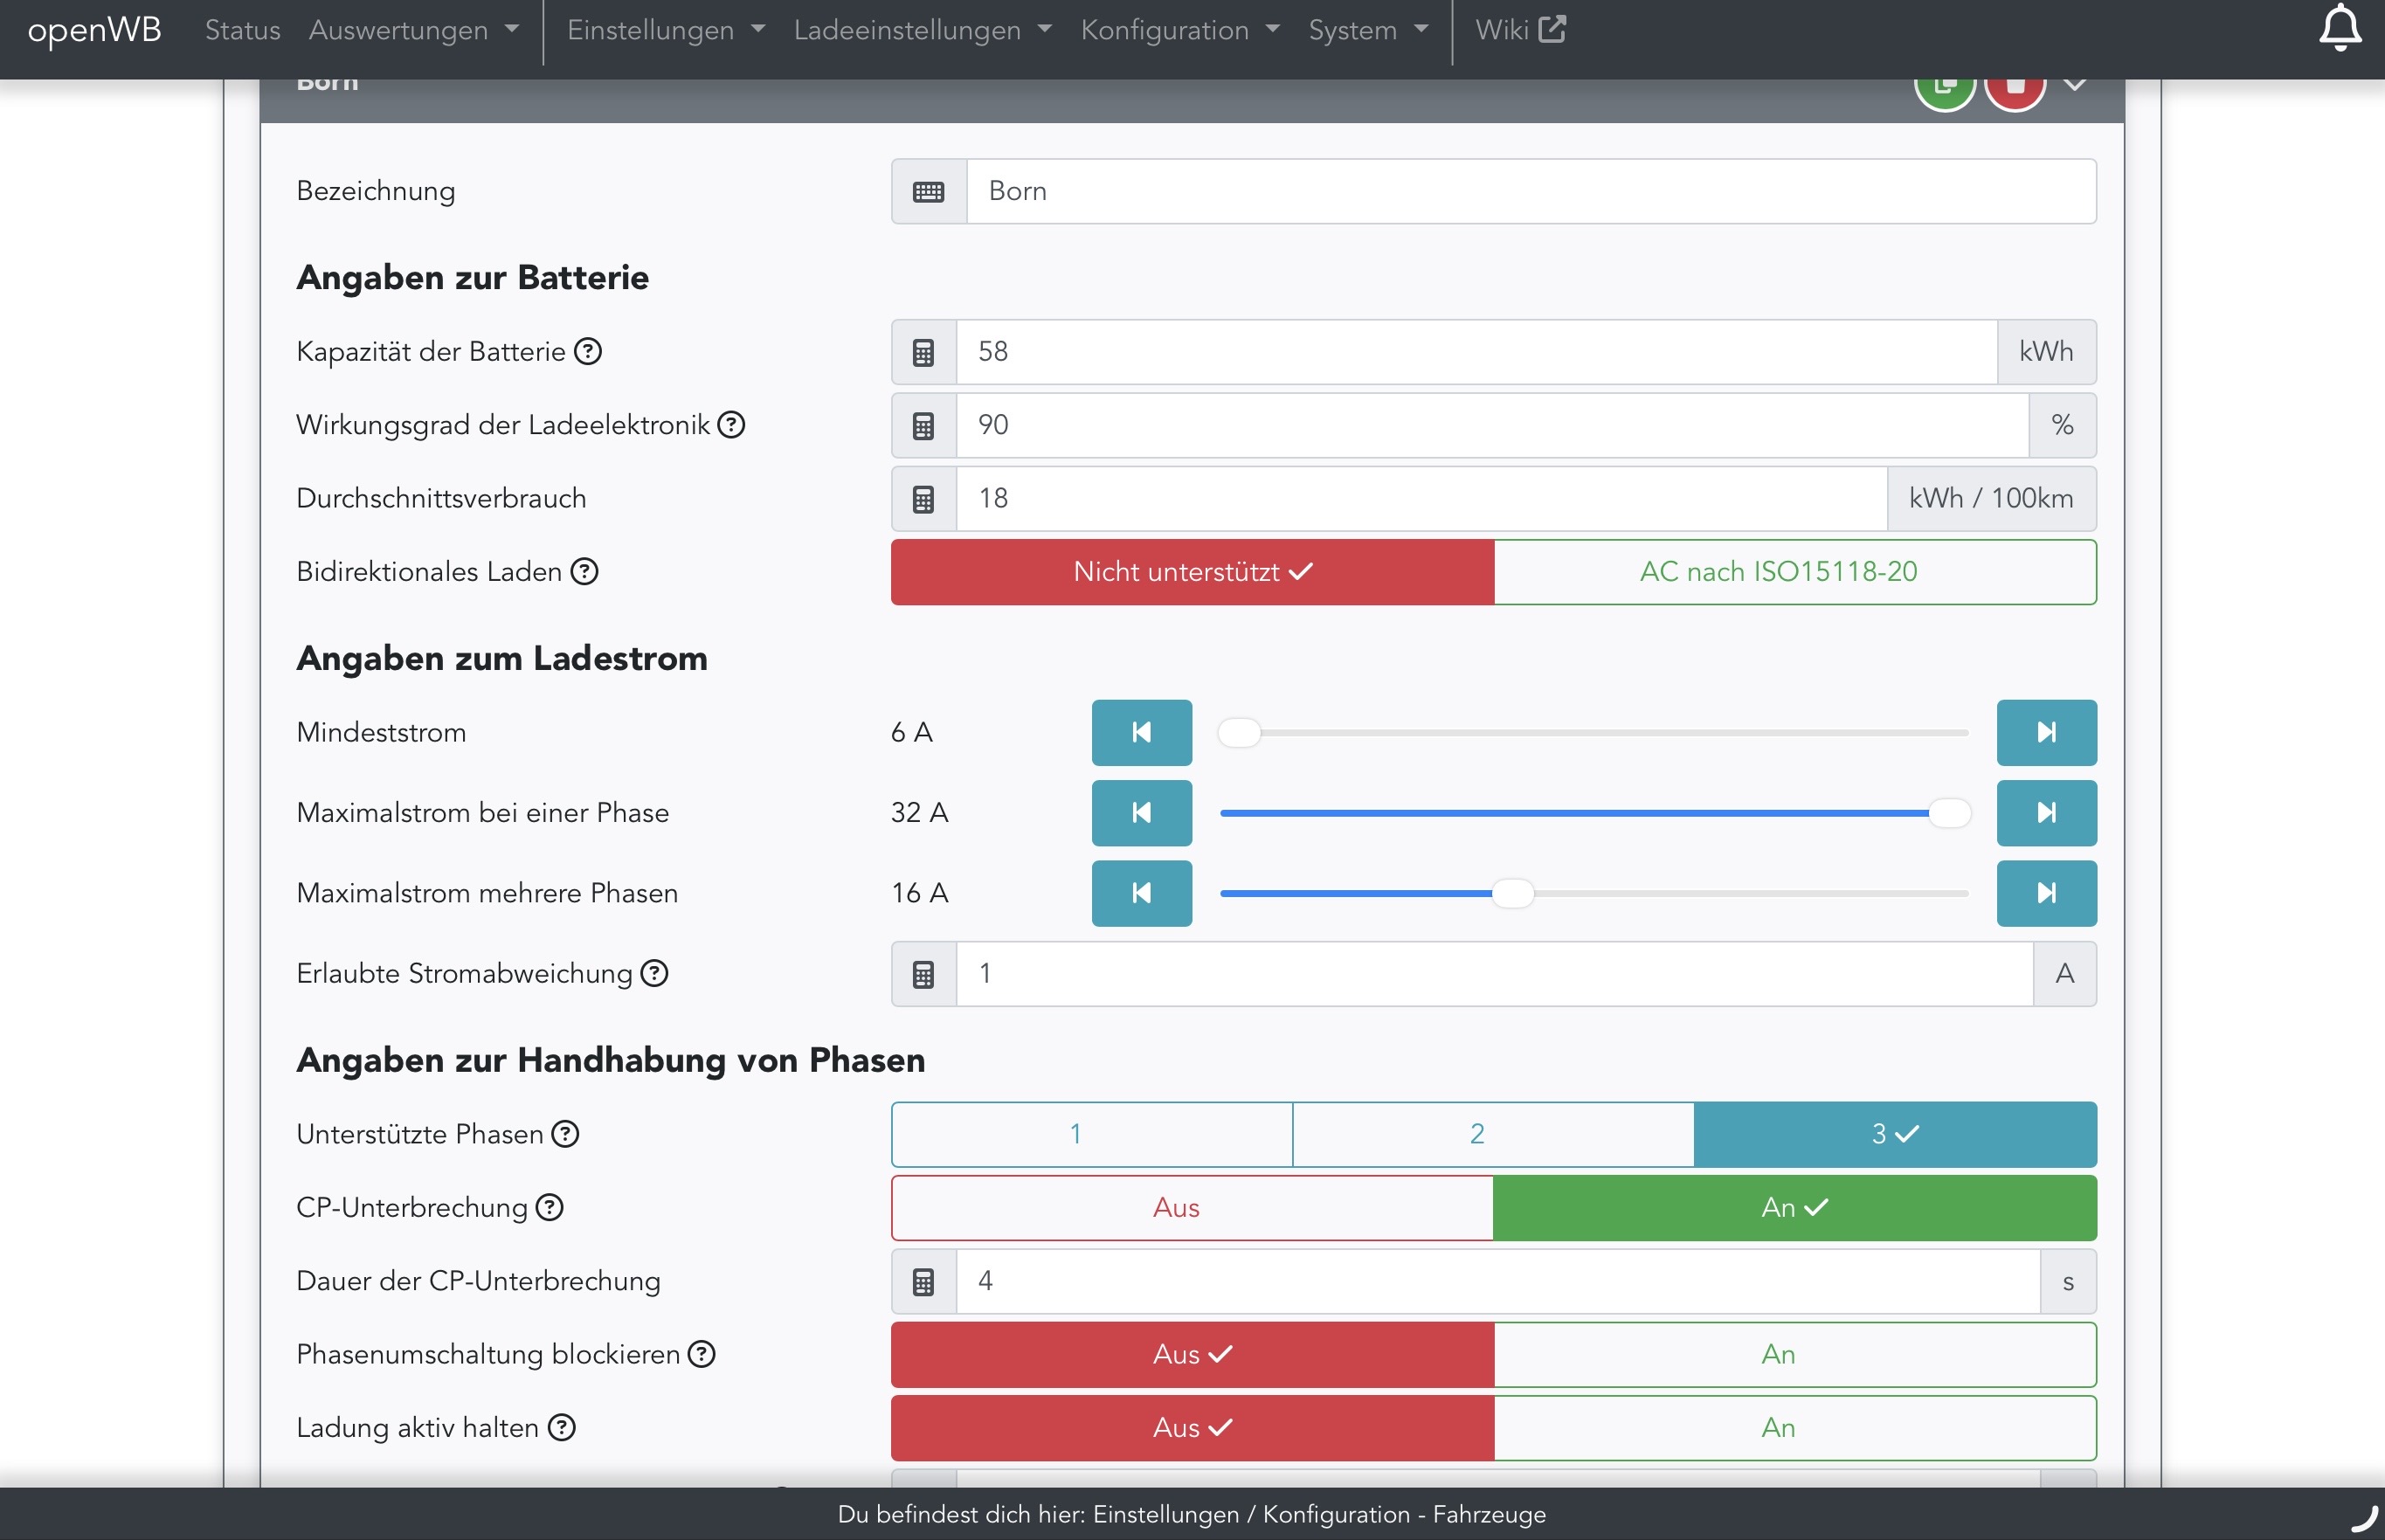Click the notification bell icon
This screenshot has height=1540, width=2385.
2339,28
